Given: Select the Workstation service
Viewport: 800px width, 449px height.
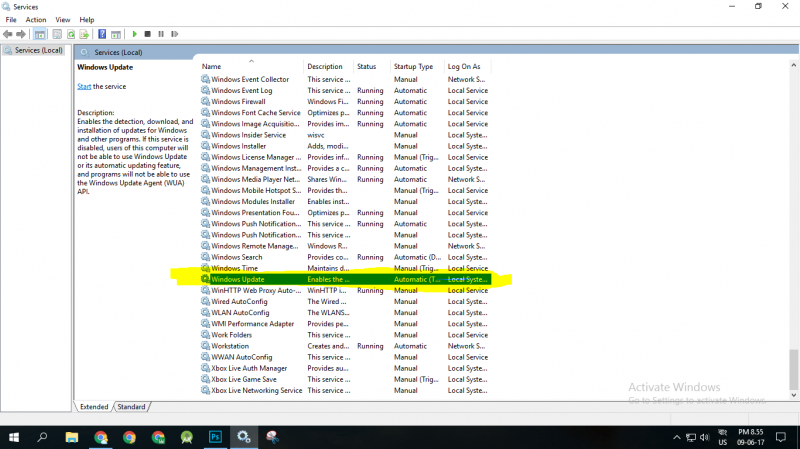Looking at the screenshot, I should (x=345, y=346).
